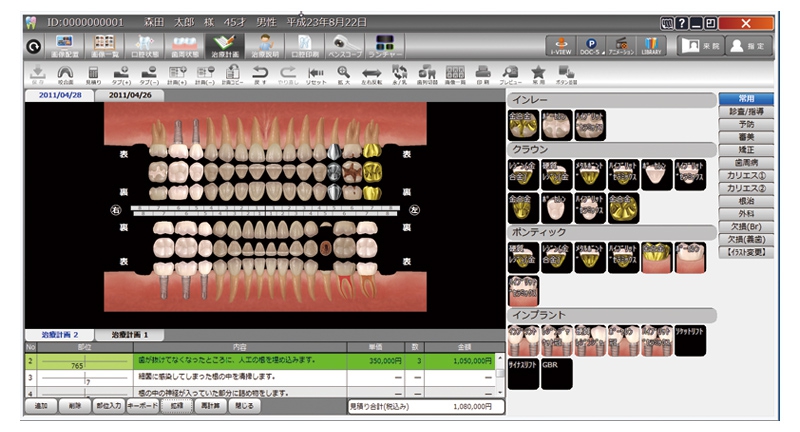Launch the LIBRARY icon

click(x=651, y=46)
